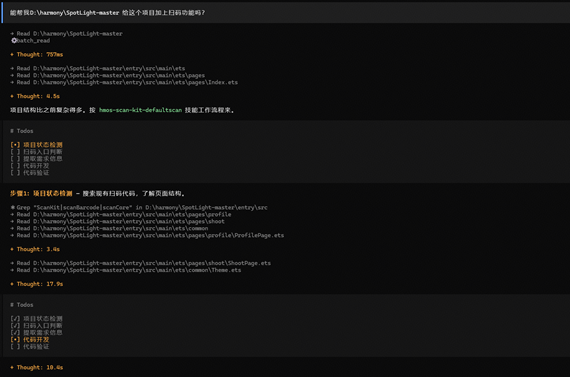The image size is (570, 377).
Task: Open Read entry\src\main\ets\pages\shoot path
Action: 120,221
